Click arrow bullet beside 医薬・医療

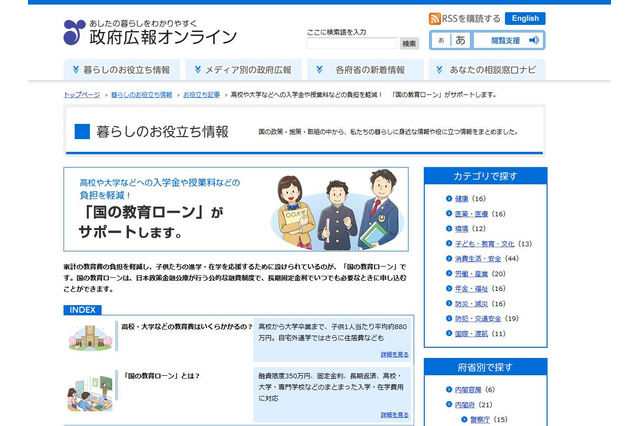point(449,213)
